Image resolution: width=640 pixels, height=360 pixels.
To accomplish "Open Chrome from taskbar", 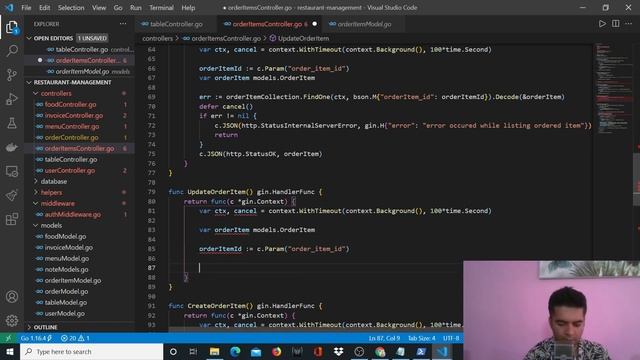I will [x=380, y=351].
